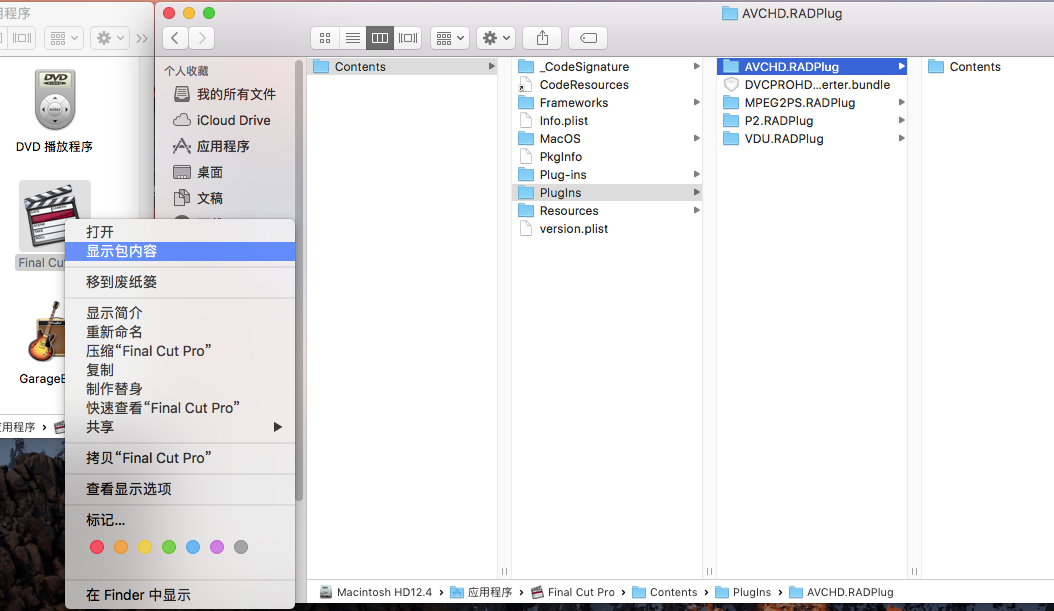Choose 查看显示选项 from the context menu
Image resolution: width=1054 pixels, height=611 pixels.
[180, 489]
